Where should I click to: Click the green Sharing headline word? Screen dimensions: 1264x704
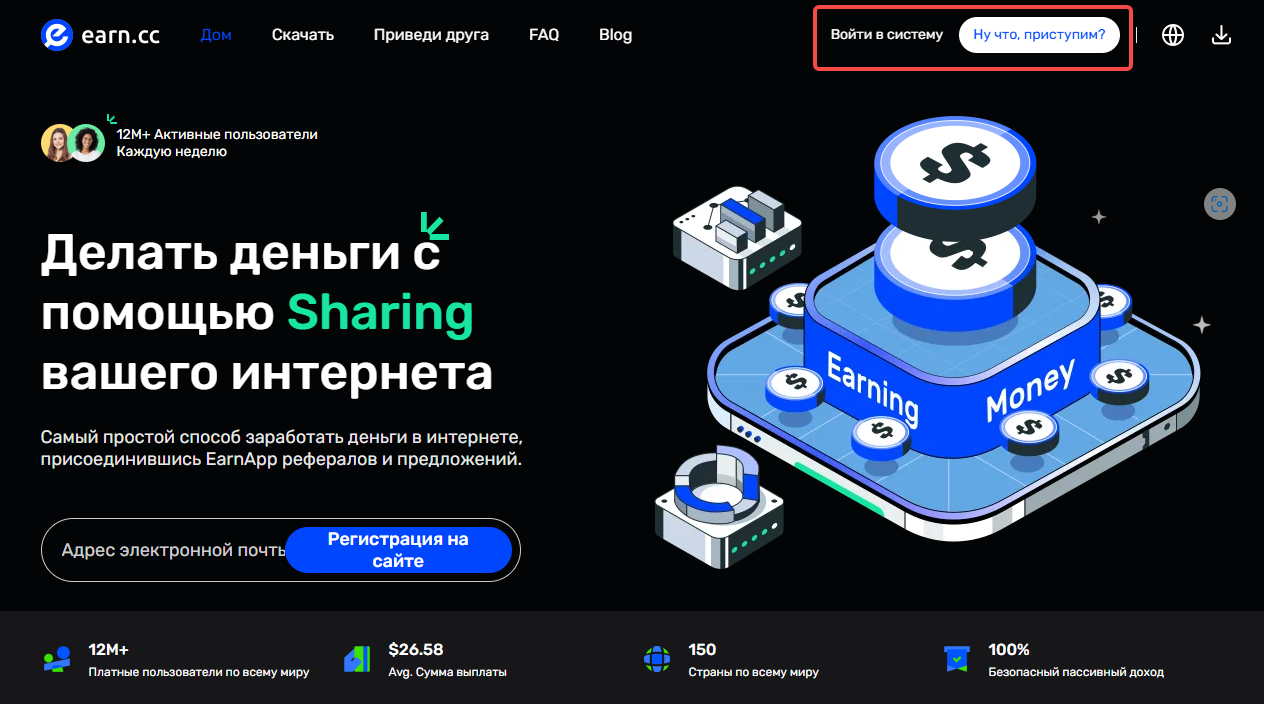(381, 313)
